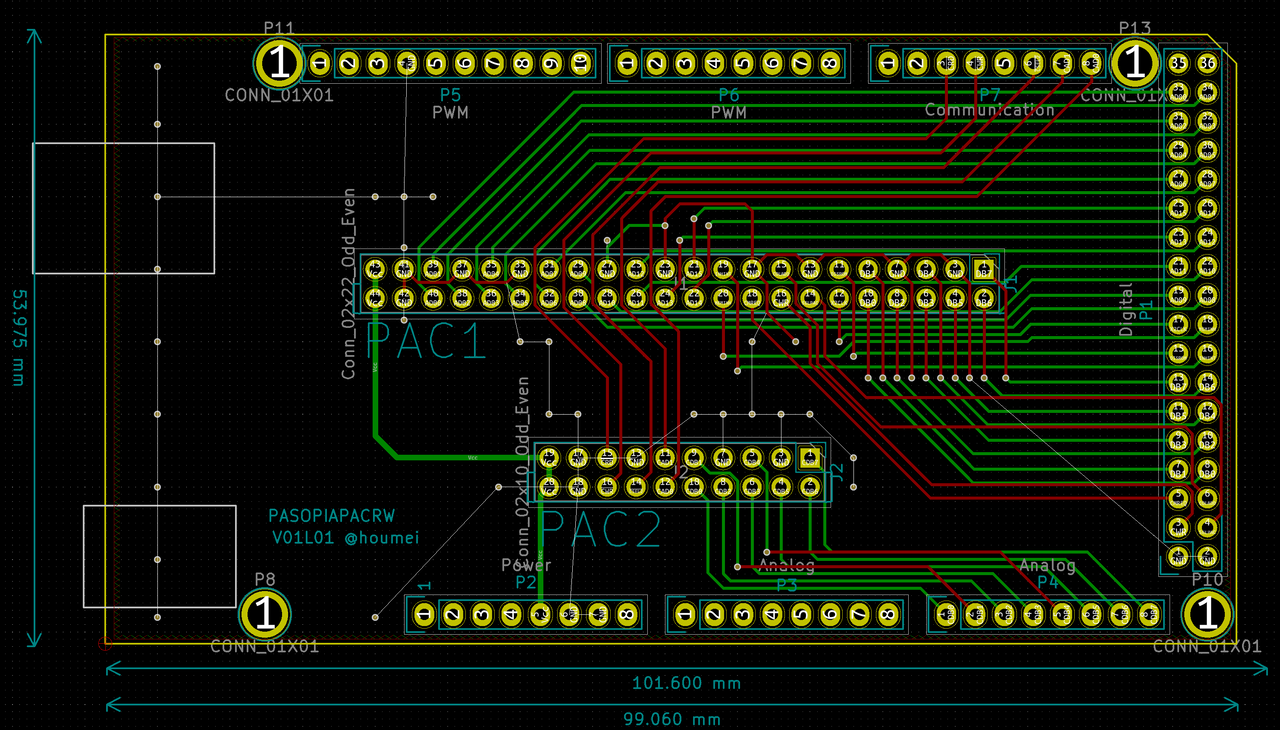Select mounting hole P8 pad
Viewport: 1280px width, 730px height.
click(x=264, y=613)
